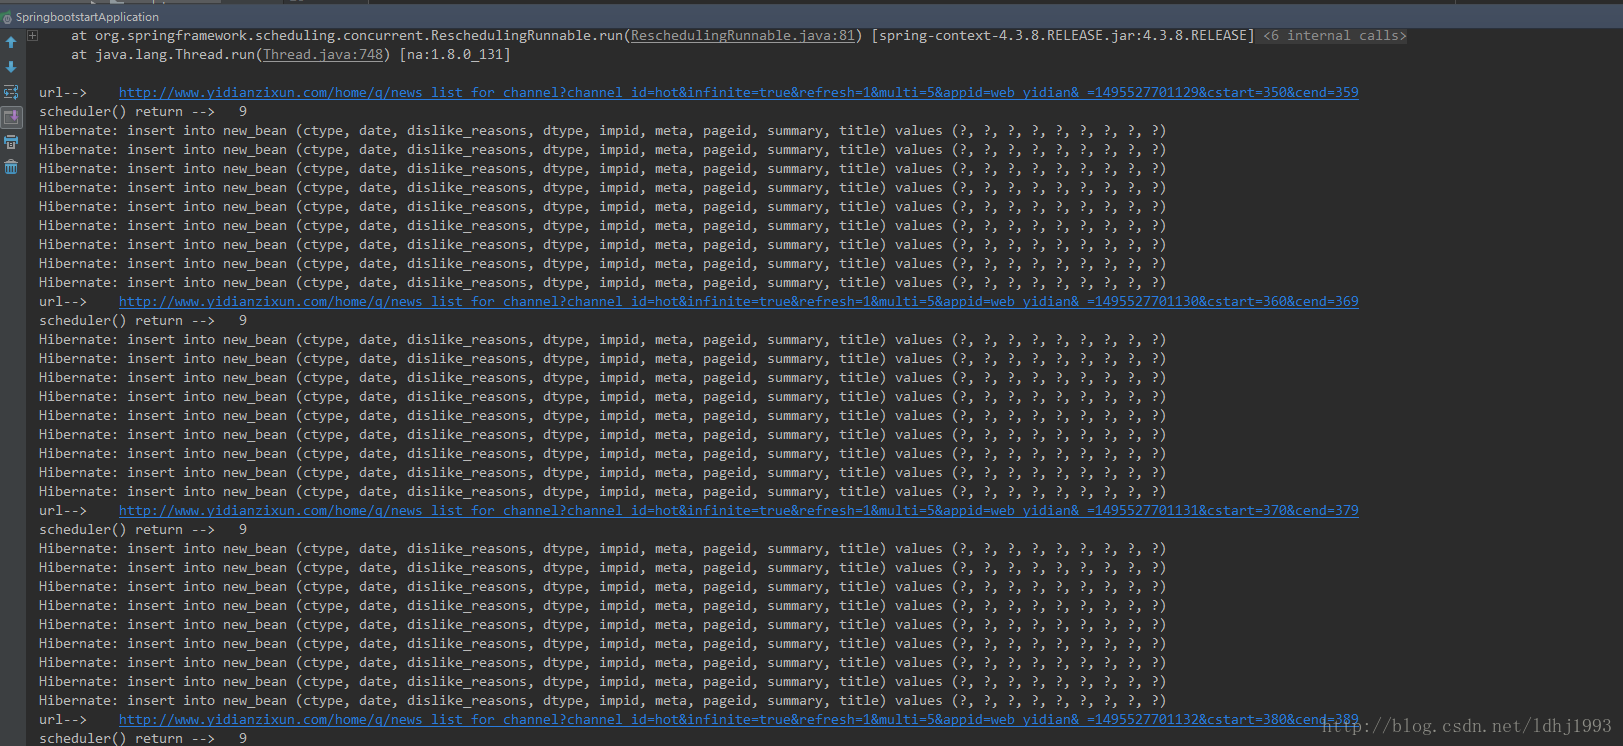Toggle the soft-wrap console output icon

(11, 92)
